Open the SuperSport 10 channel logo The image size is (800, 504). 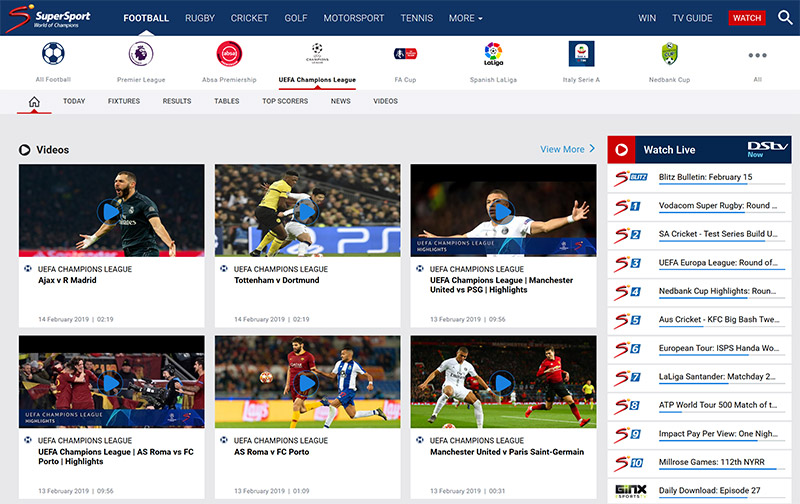point(629,463)
